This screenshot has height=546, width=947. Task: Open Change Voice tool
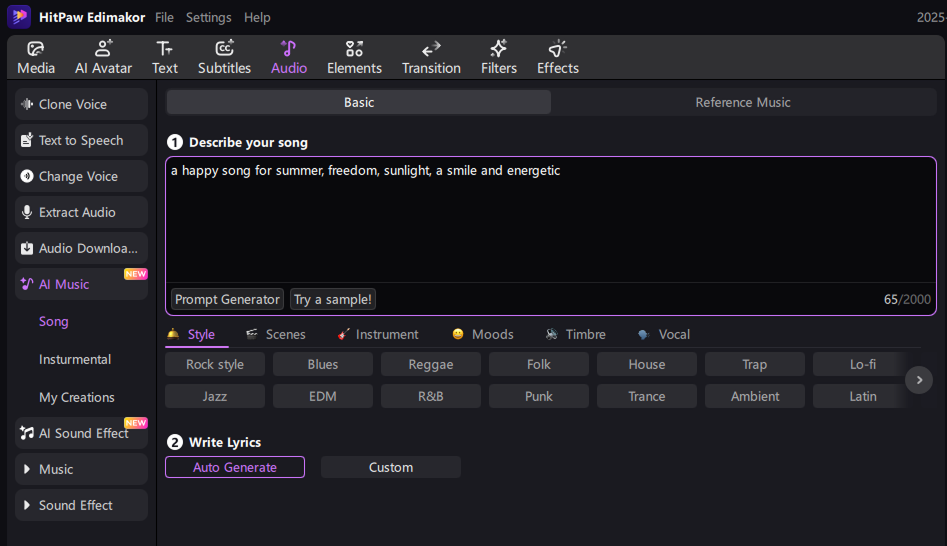click(x=82, y=176)
